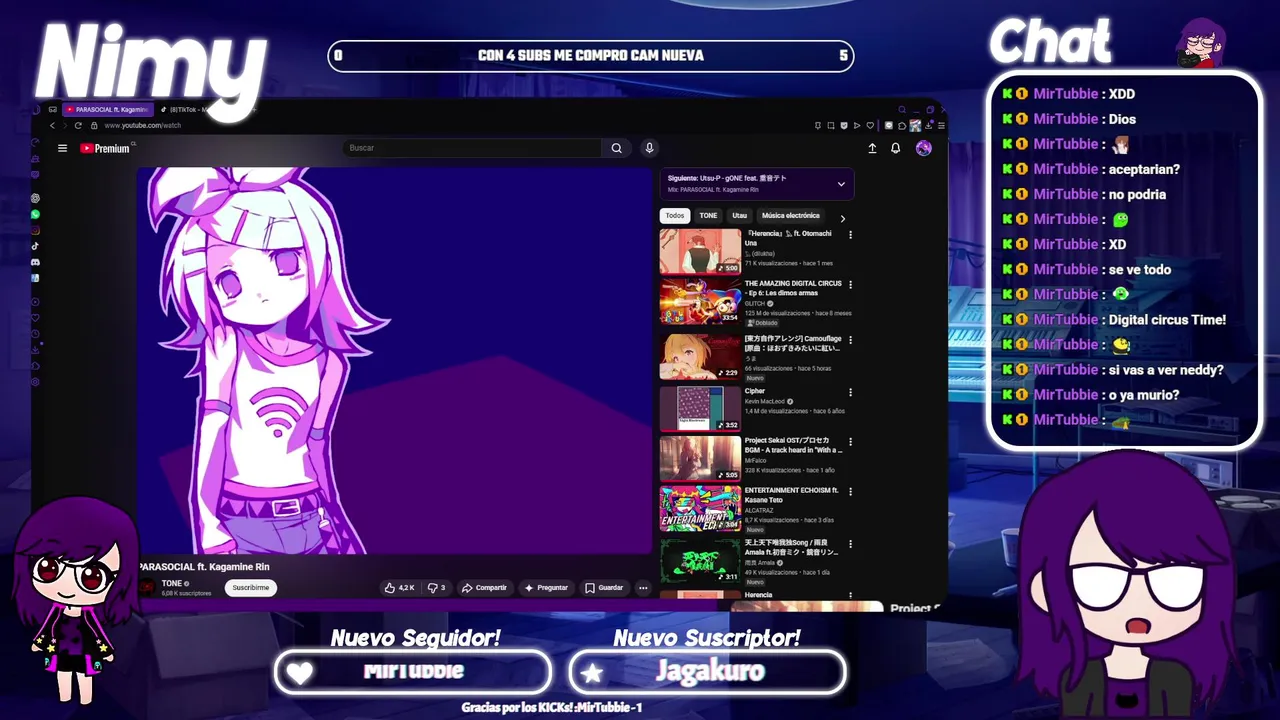Click the Guardar save button
This screenshot has height=720, width=1280.
(604, 588)
